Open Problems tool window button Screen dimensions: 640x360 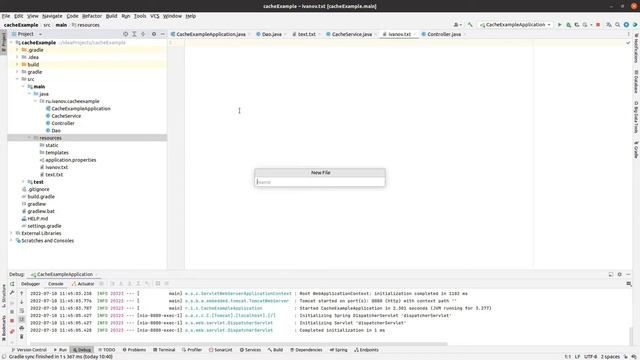pos(134,350)
